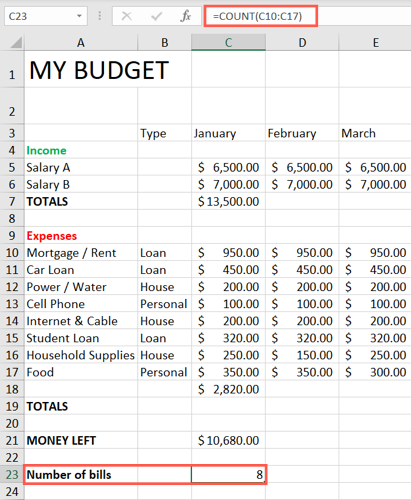Screen dimensions: 411x500
Task: Click February $150.00 for Household Supplies
Action: pyautogui.click(x=302, y=355)
